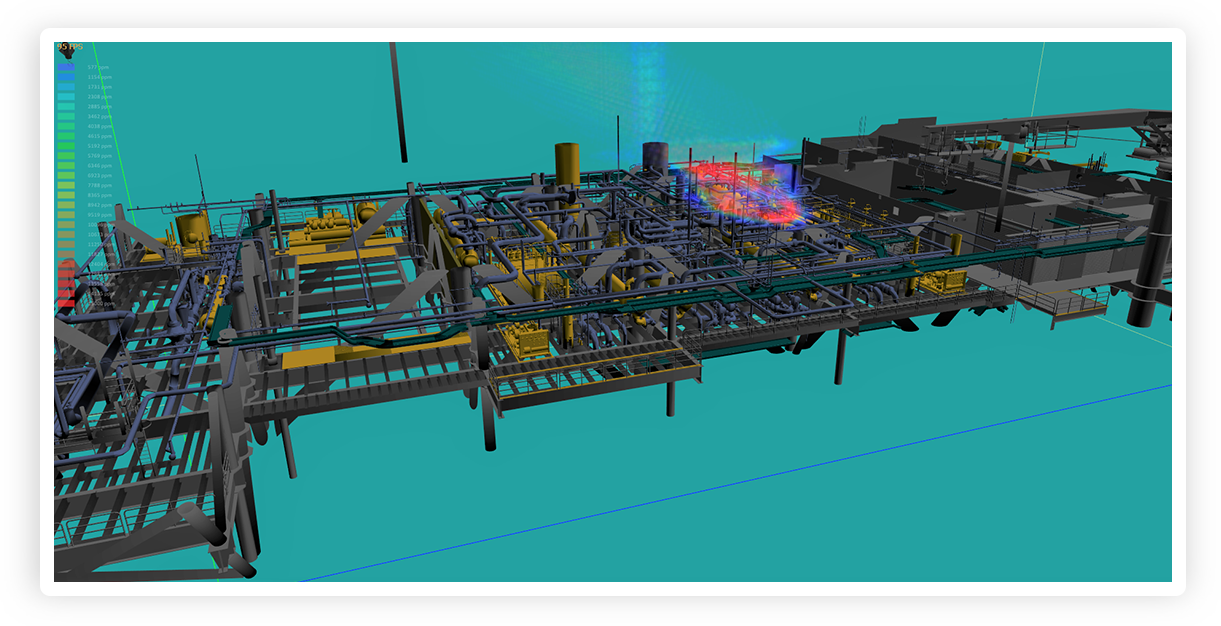Screen dimensions: 1221x626
Task: Select the 6923 ppm legend swatch
Action: [x=66, y=175]
